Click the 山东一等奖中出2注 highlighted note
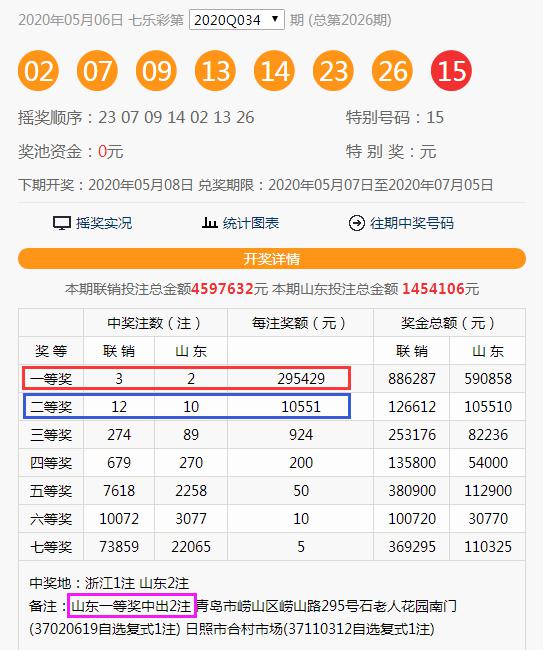 click(x=131, y=606)
